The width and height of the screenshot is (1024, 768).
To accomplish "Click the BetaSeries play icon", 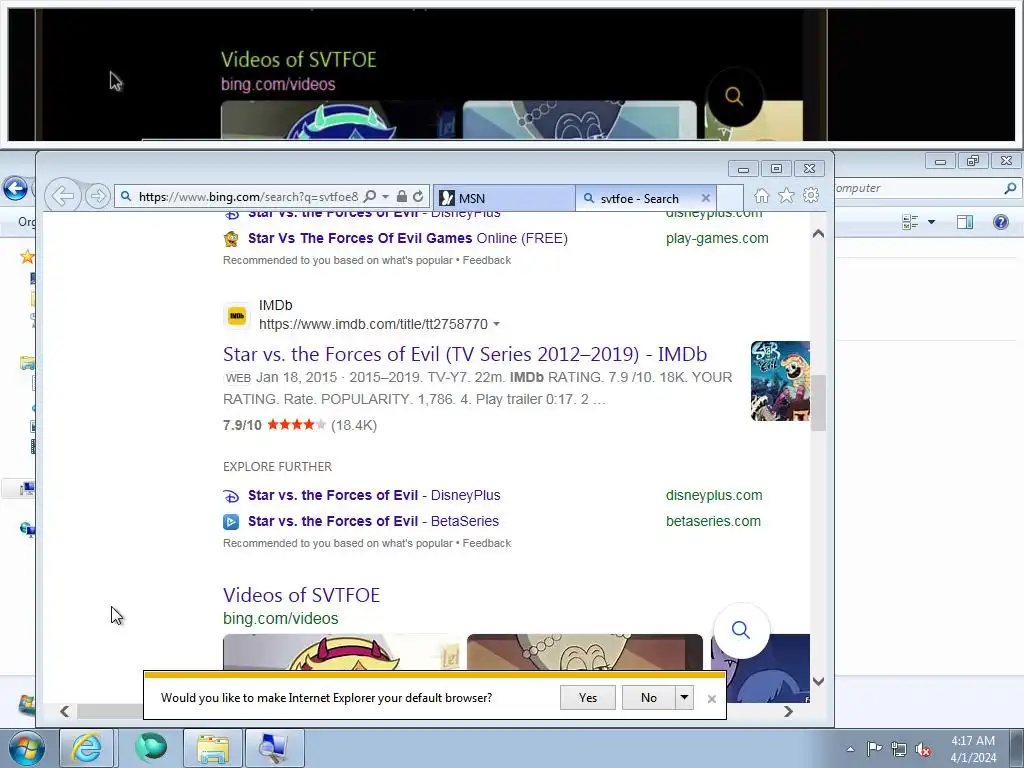I will pos(231,522).
